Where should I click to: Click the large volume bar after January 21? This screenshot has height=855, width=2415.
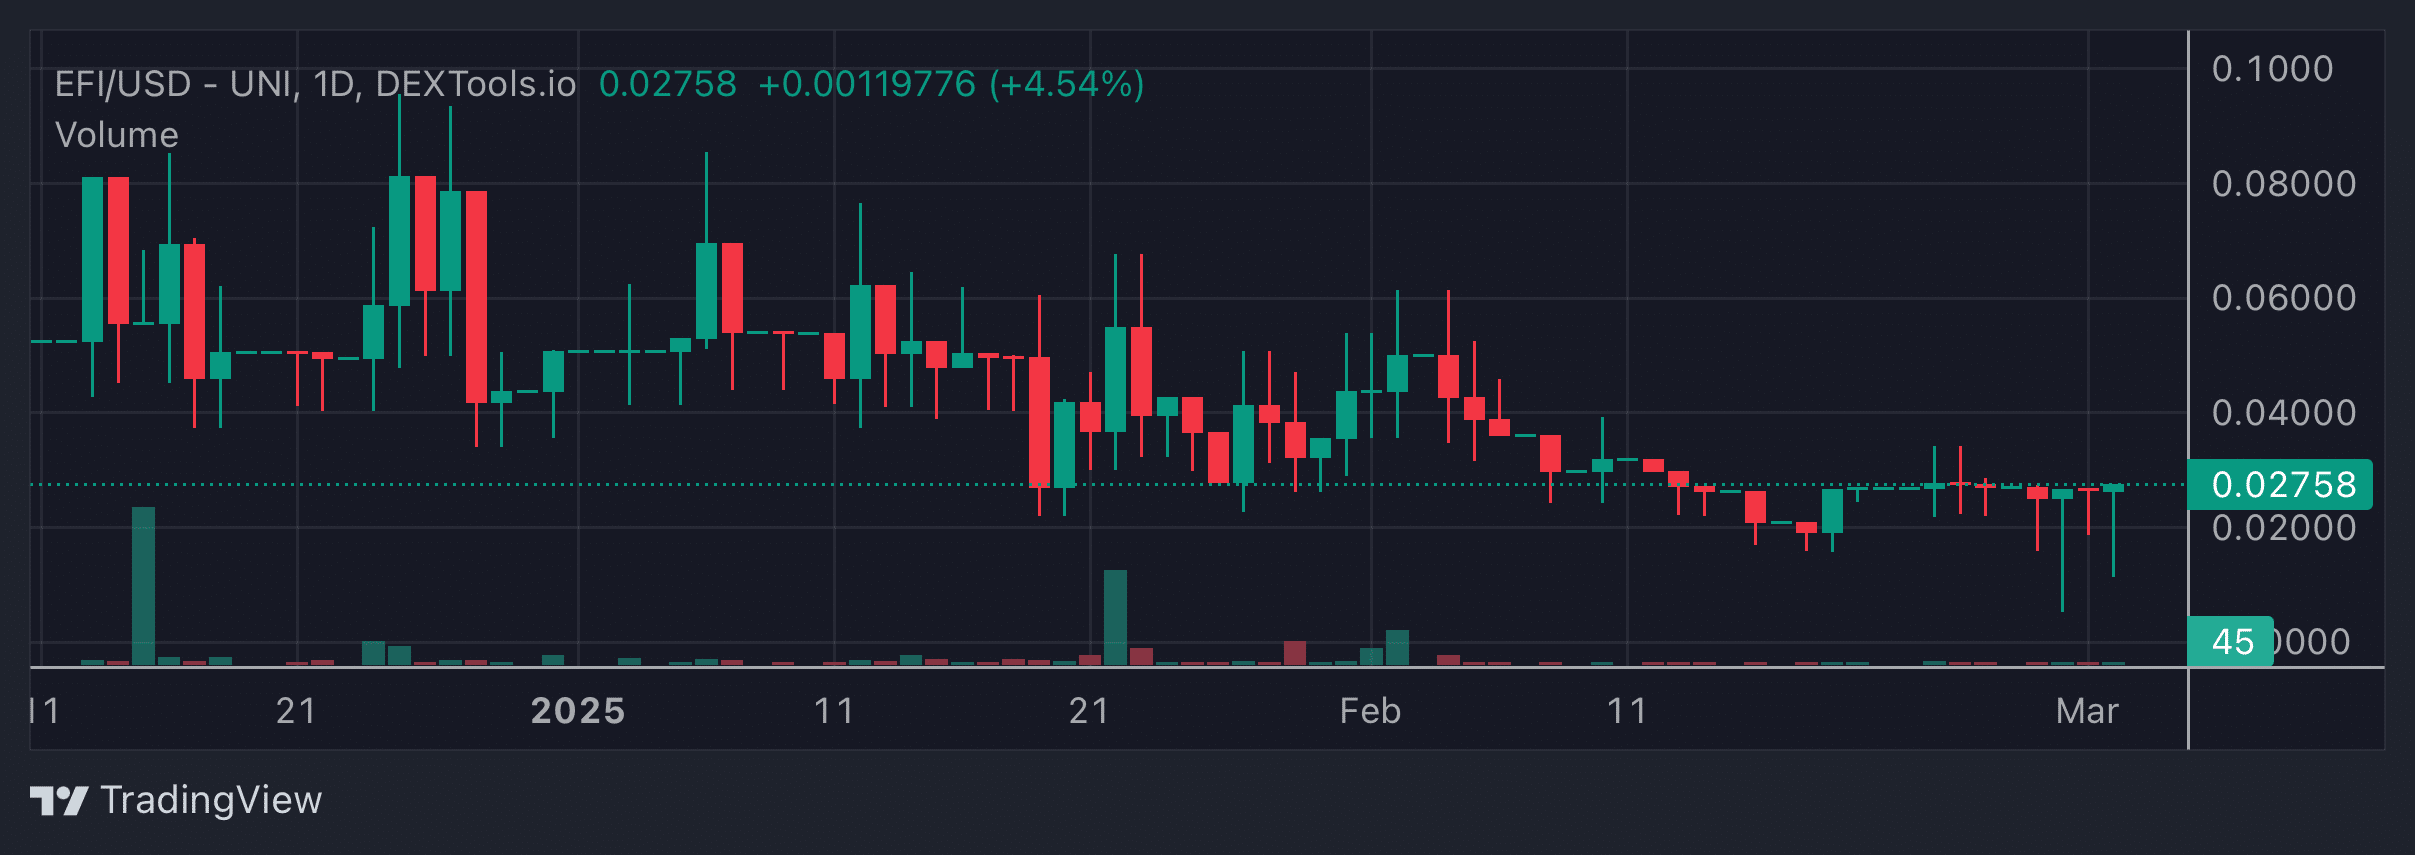tap(1115, 617)
